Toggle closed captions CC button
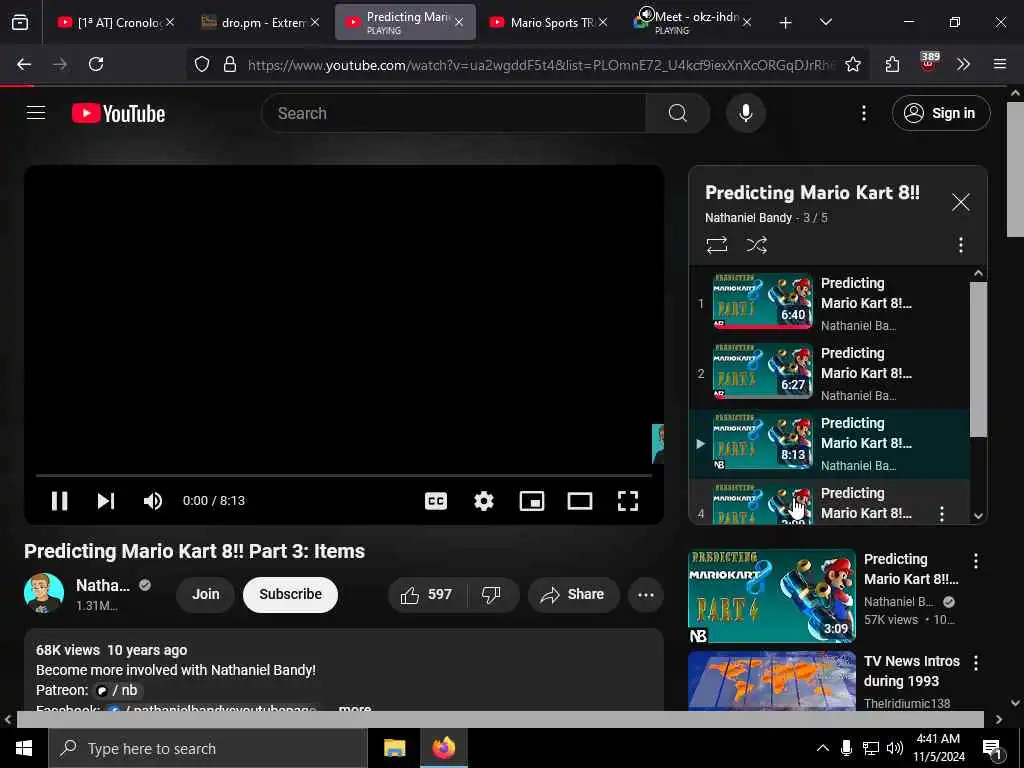Screen dimensions: 1024x768 point(436,501)
